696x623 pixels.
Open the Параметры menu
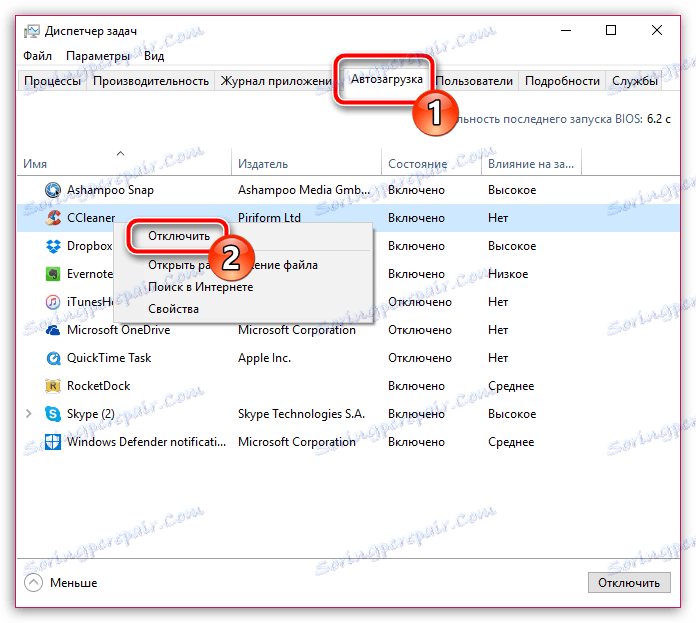(x=98, y=56)
